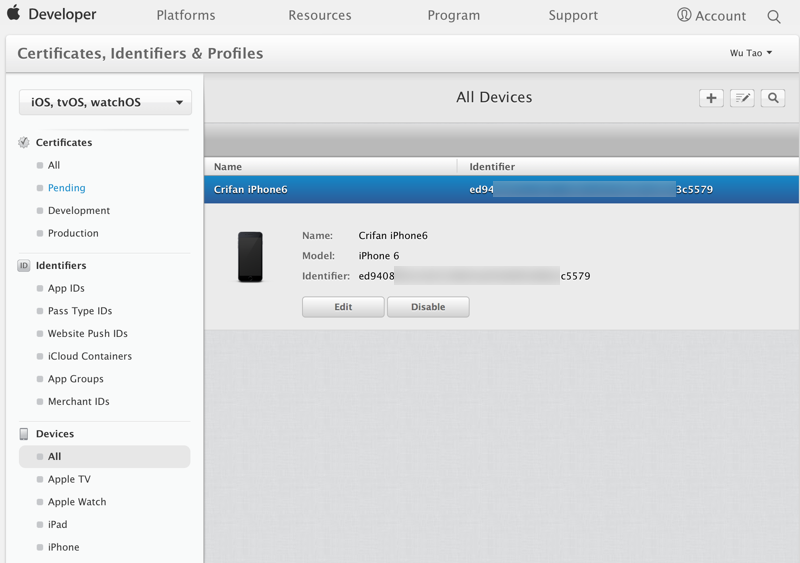Open the search magnifier in top navigation
800x563 pixels.
pos(773,16)
